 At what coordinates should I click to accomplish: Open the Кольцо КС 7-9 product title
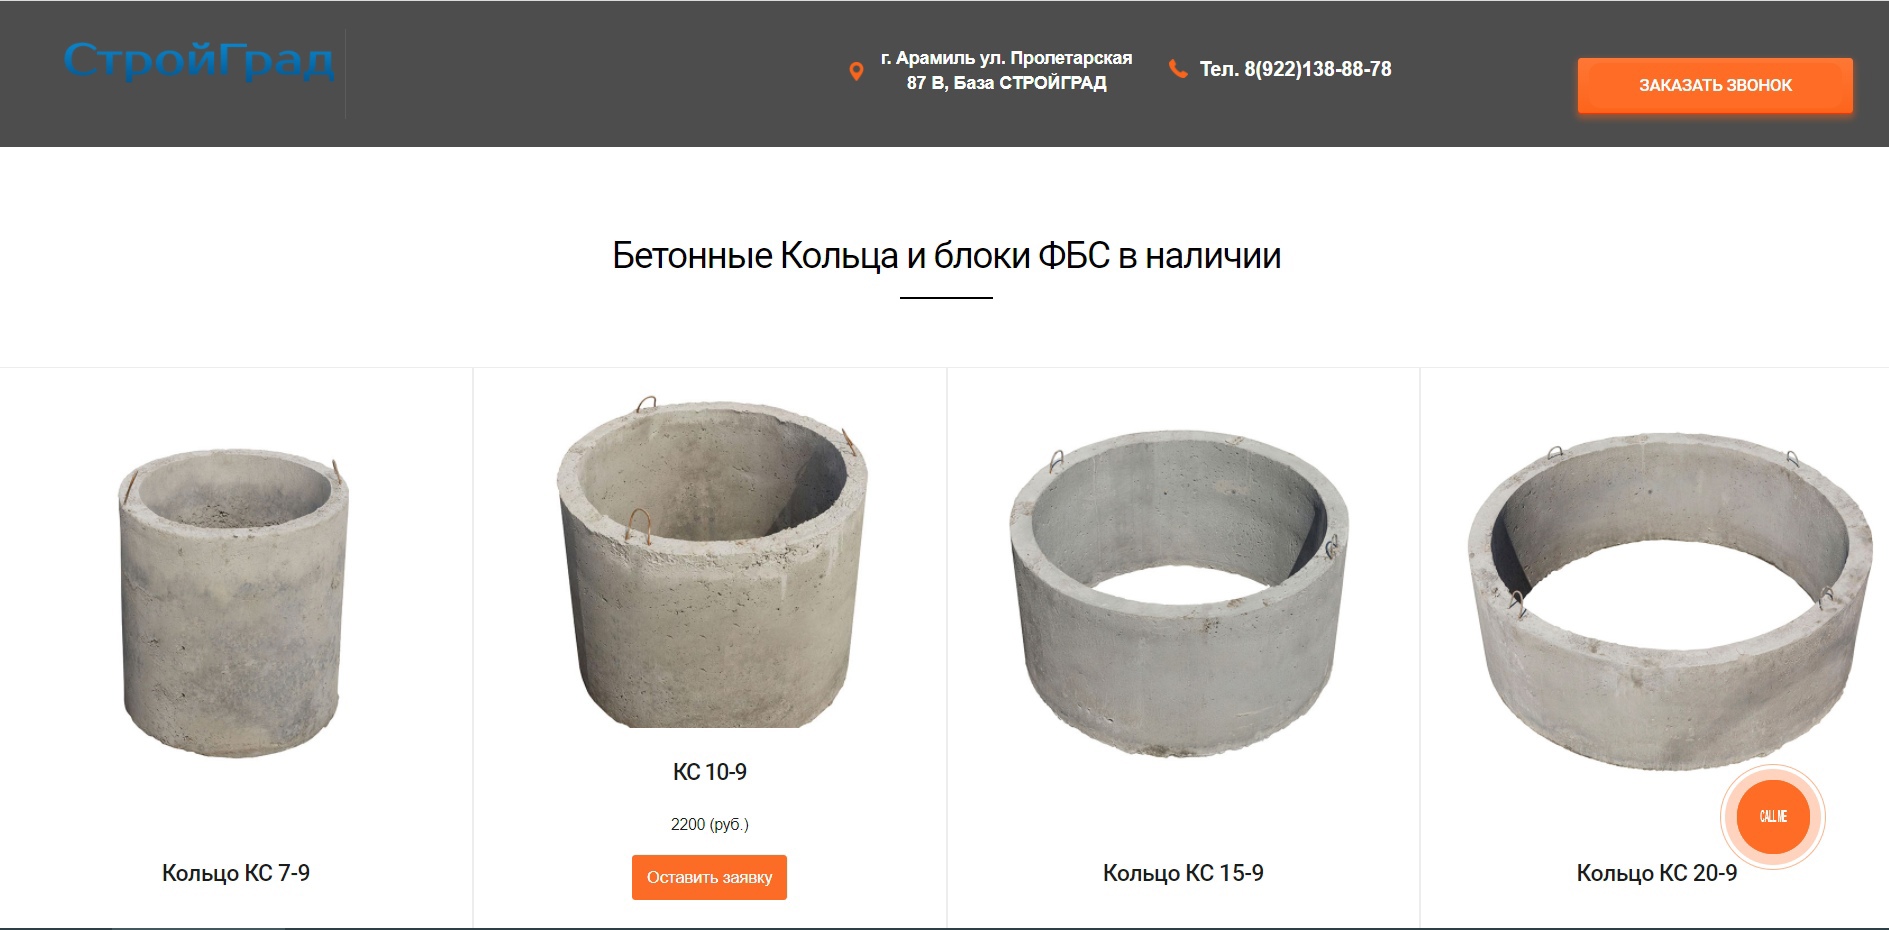click(236, 873)
